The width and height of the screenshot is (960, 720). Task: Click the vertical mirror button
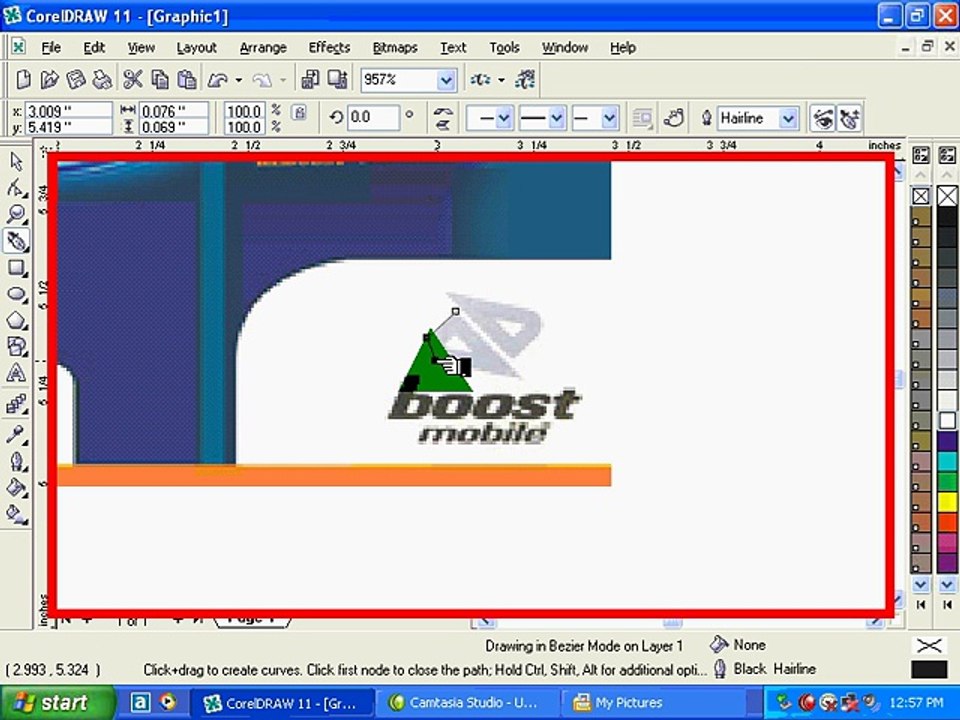coord(443,125)
